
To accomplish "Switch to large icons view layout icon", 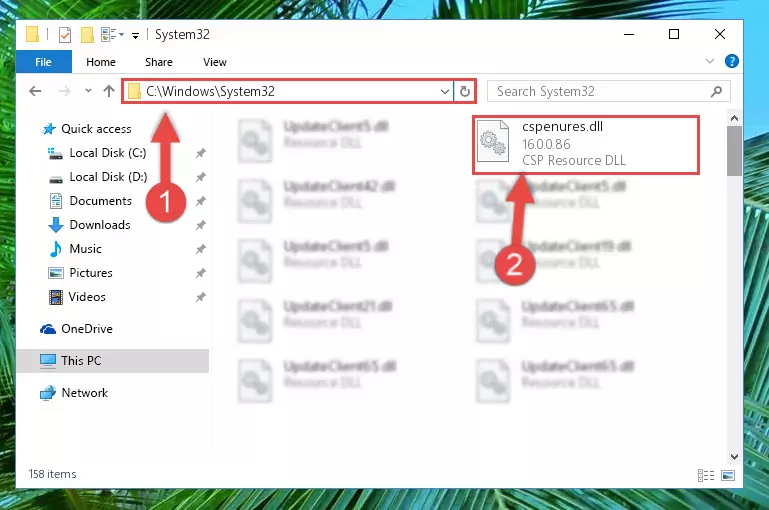I will click(728, 475).
